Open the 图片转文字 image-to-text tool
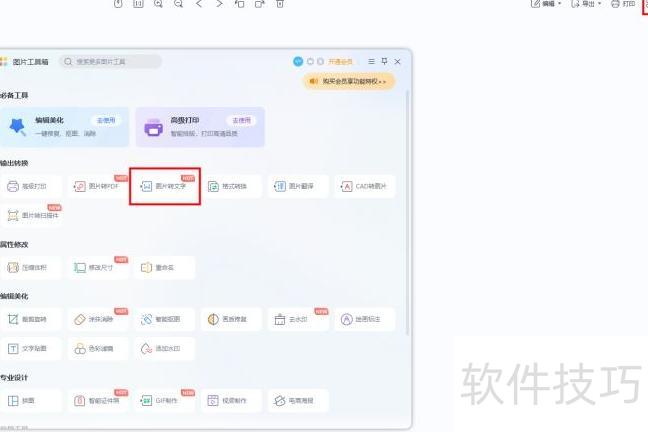Image resolution: width=648 pixels, height=432 pixels. pos(164,186)
